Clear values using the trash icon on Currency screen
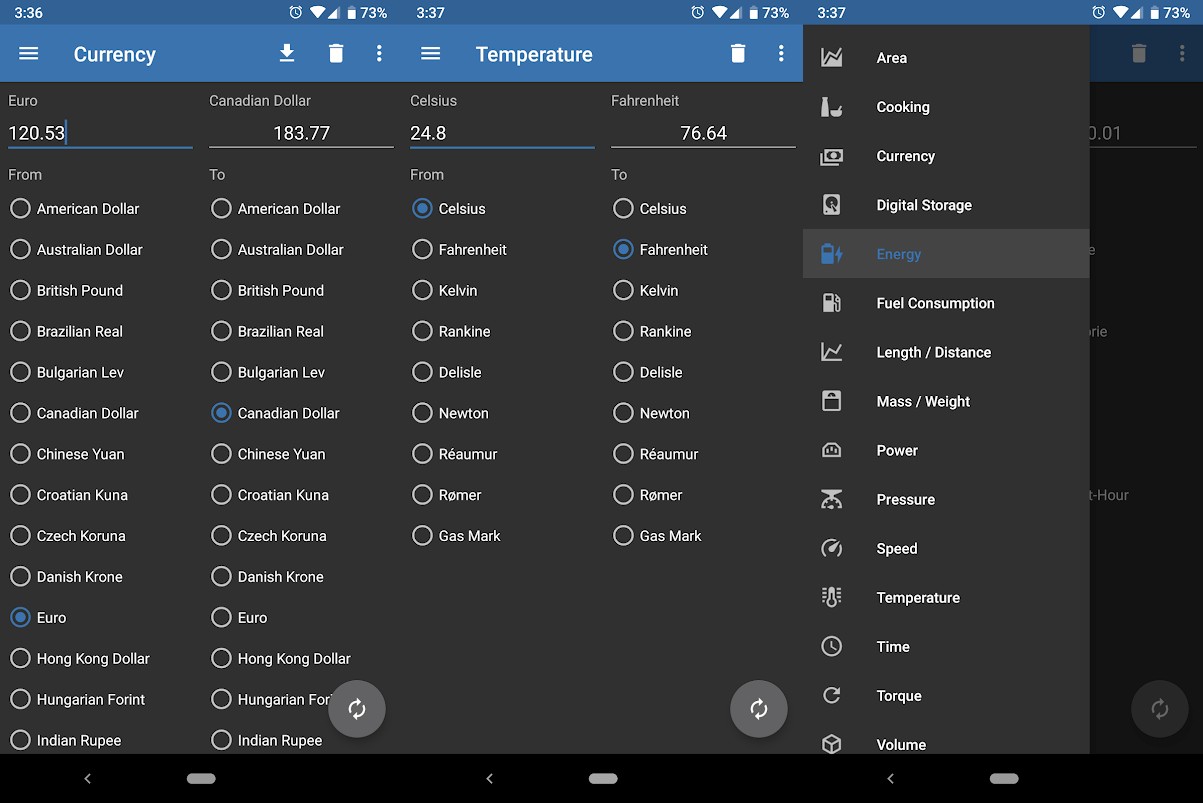1203x803 pixels. click(x=336, y=53)
